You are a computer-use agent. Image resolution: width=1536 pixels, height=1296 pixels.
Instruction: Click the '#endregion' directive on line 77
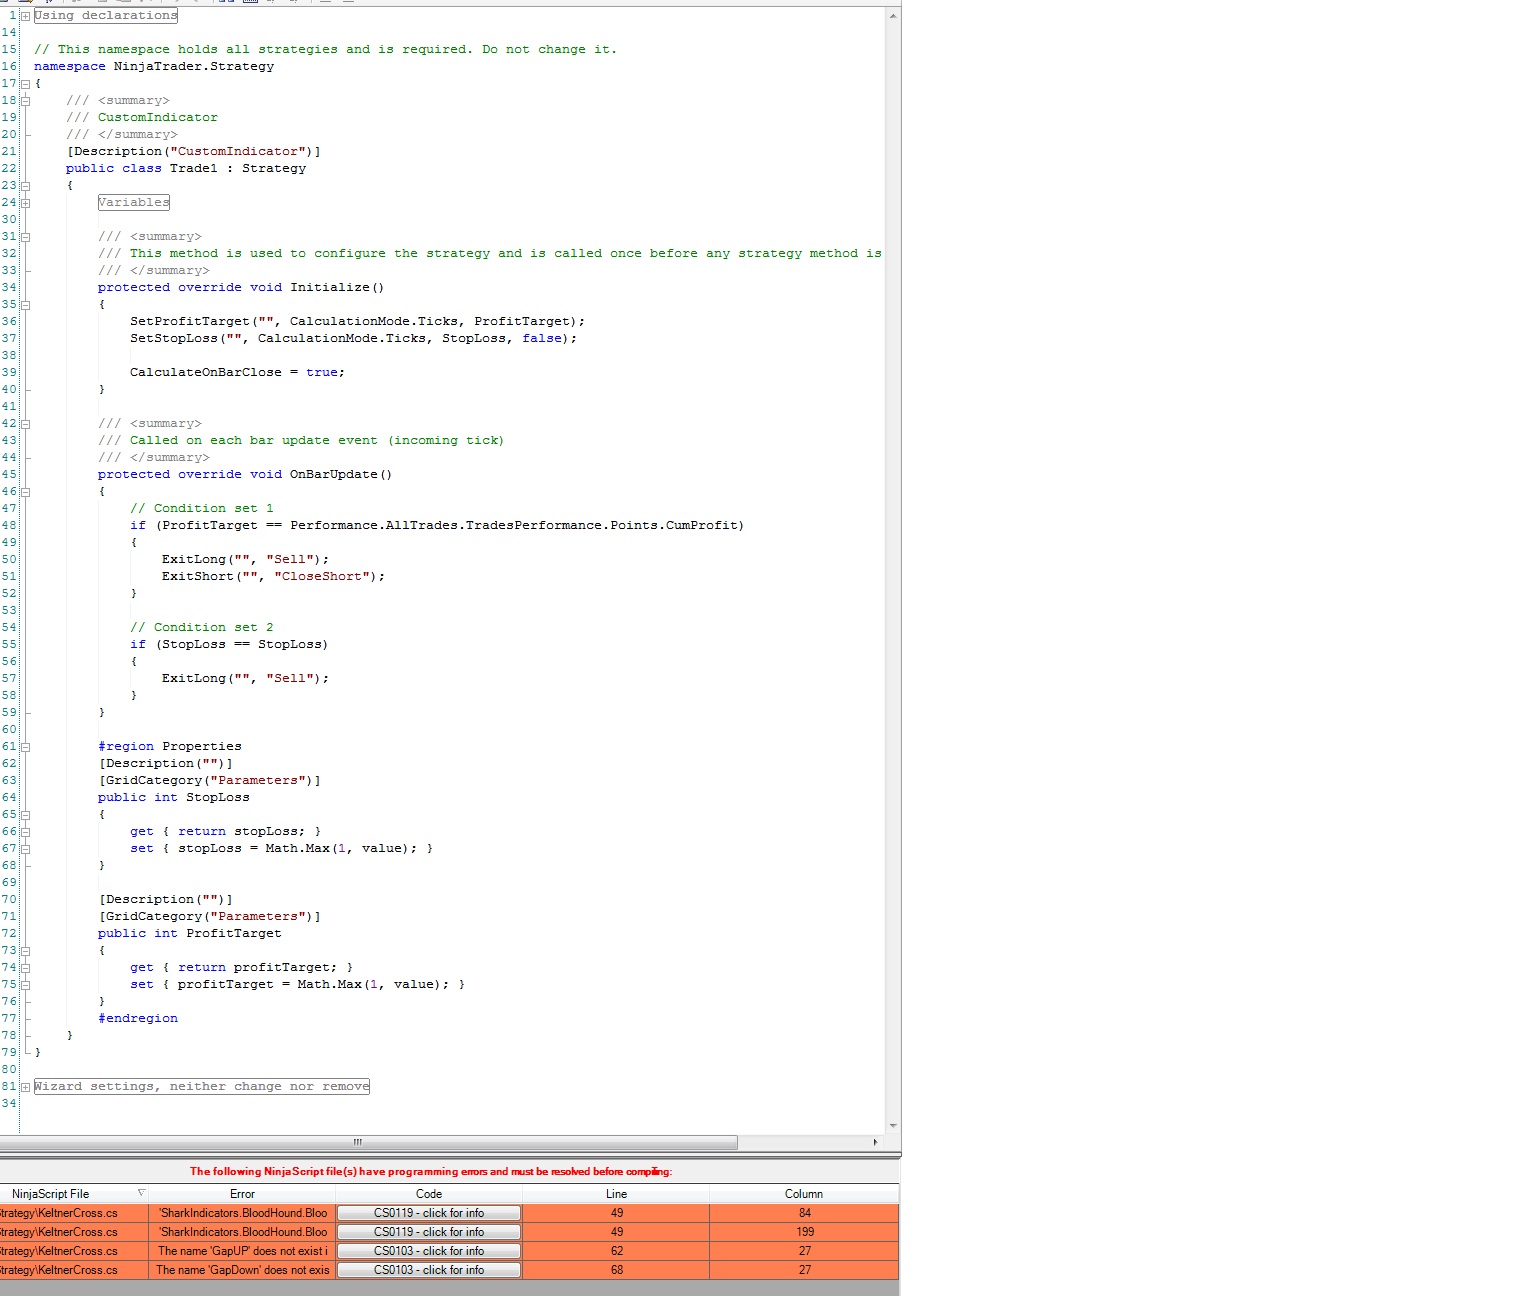click(138, 1019)
